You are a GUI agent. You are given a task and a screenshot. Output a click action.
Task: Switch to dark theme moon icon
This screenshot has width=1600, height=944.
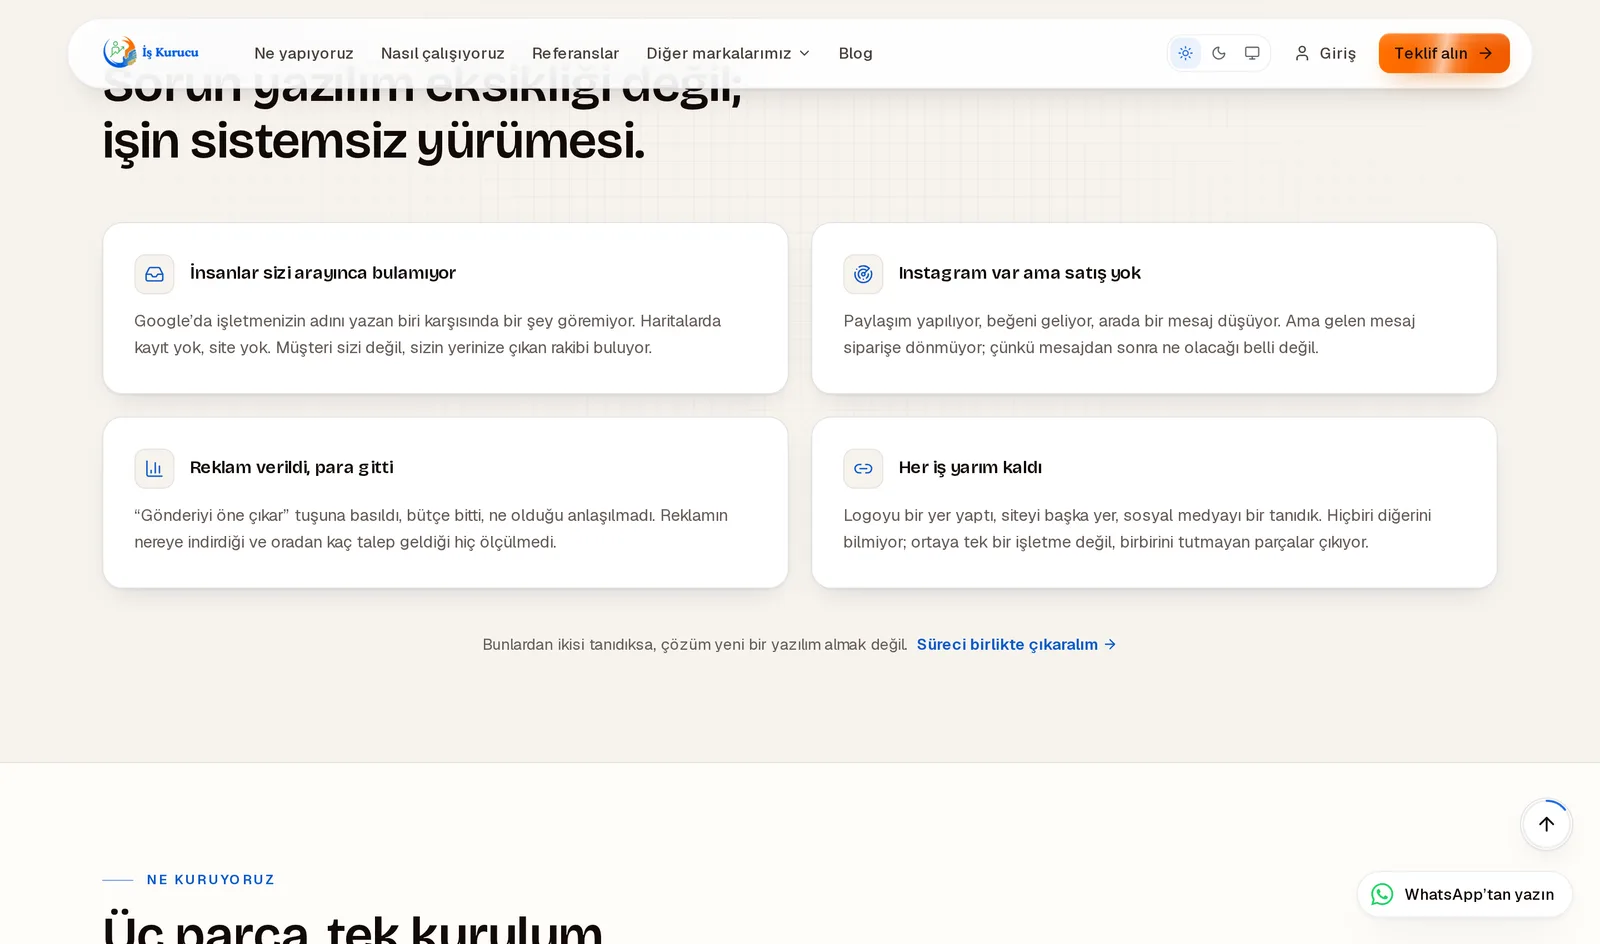tap(1218, 53)
